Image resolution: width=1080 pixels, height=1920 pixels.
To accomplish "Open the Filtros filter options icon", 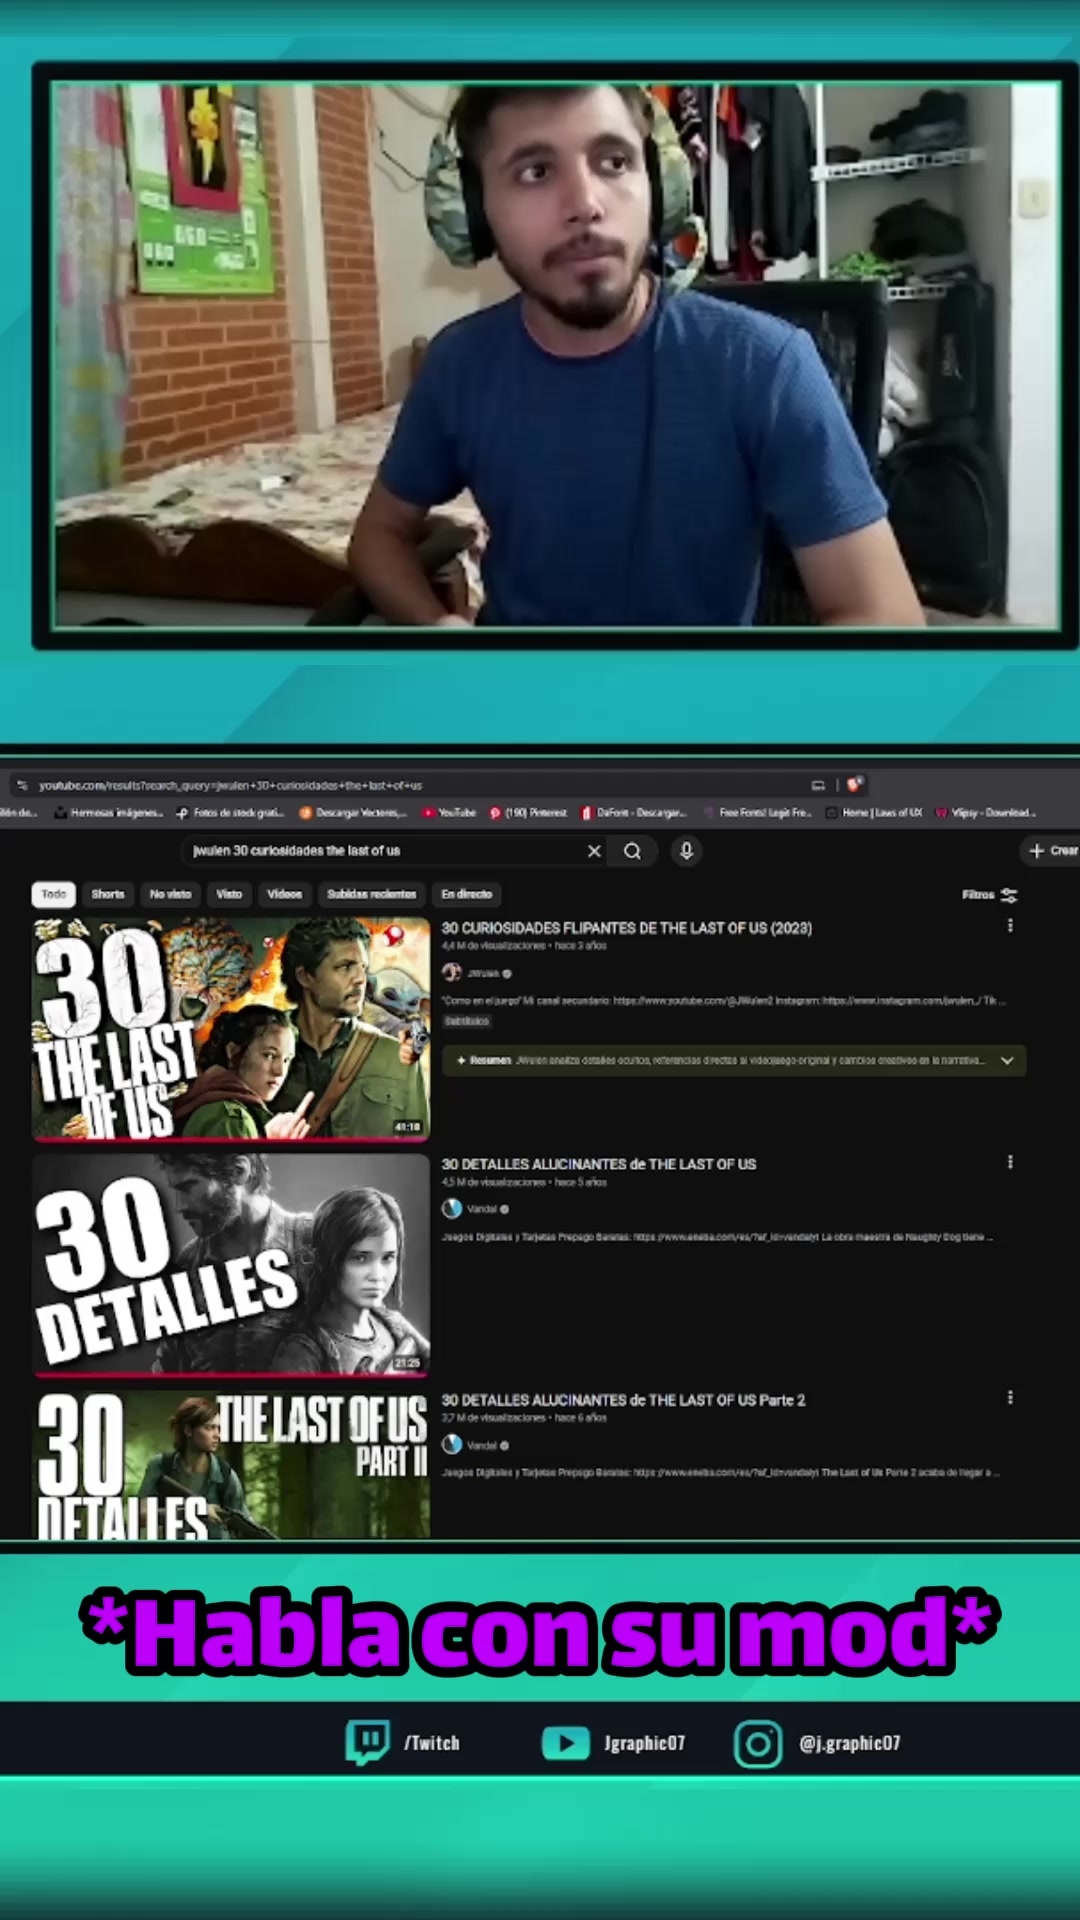I will [1009, 895].
